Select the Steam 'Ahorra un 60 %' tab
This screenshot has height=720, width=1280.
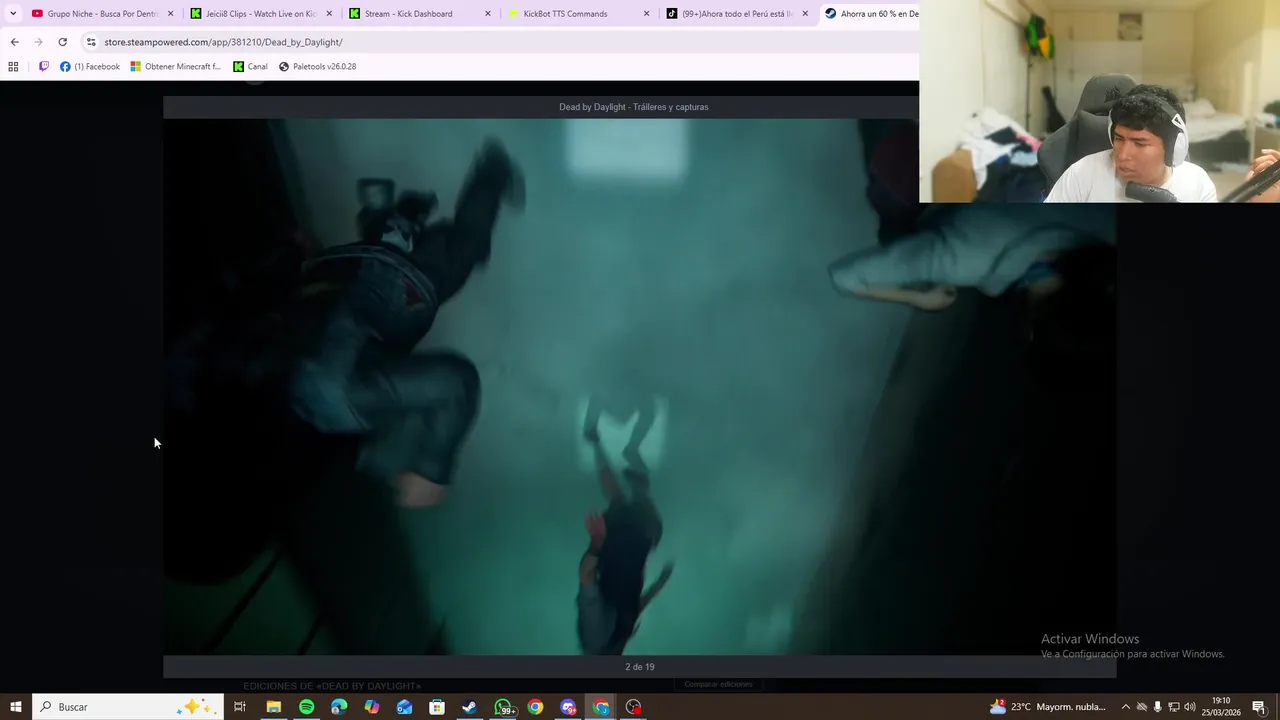coord(870,14)
